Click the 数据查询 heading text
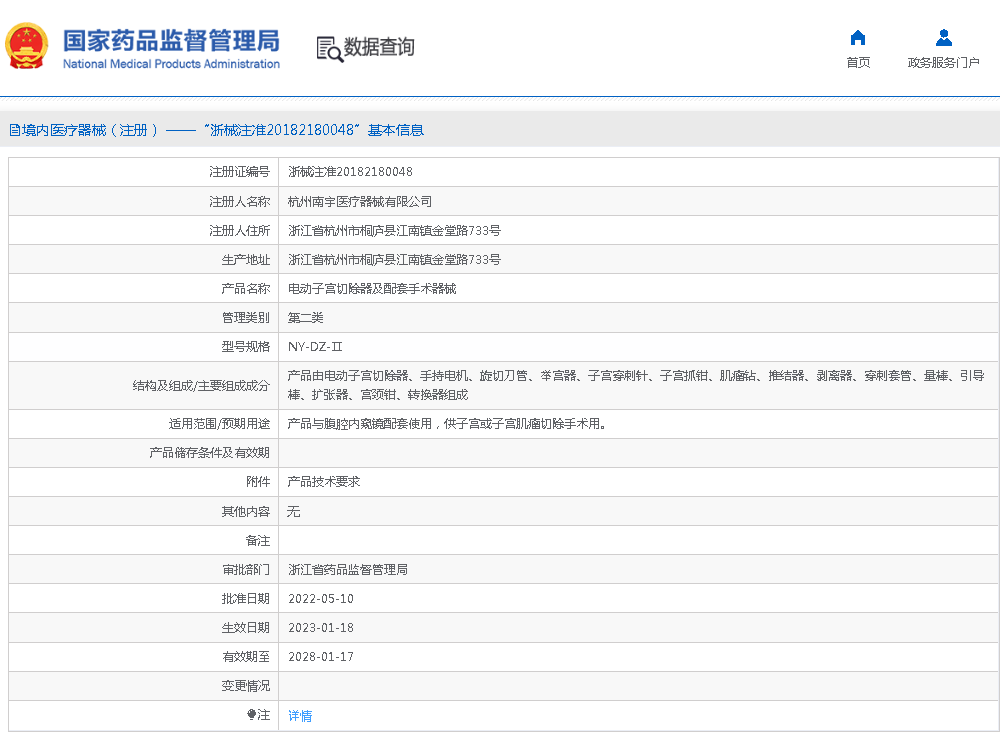 pos(379,47)
